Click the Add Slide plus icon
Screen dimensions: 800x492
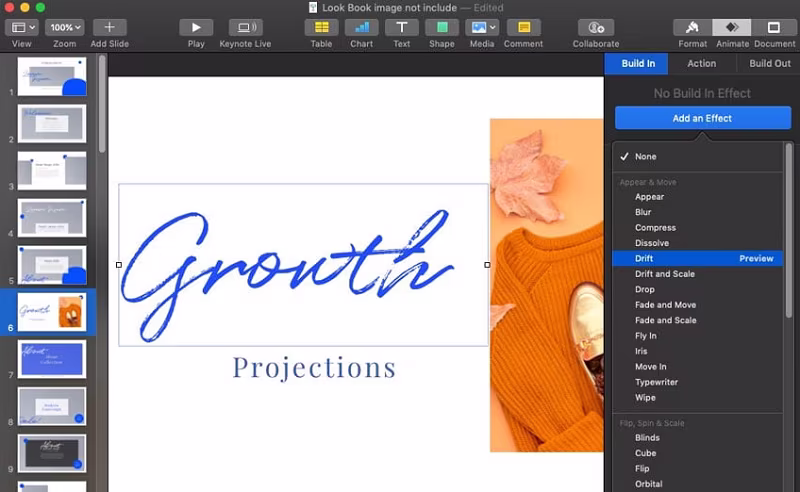click(x=109, y=28)
